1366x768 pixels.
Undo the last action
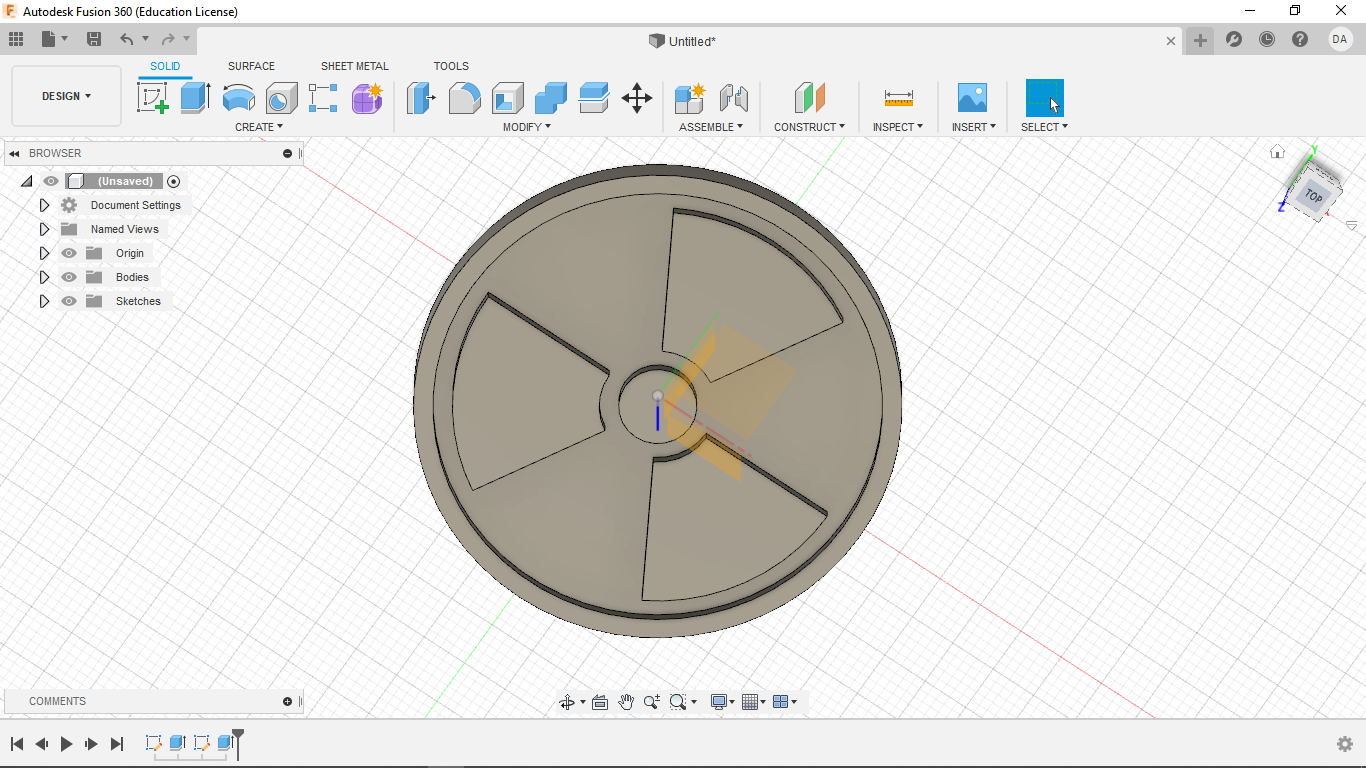point(126,39)
